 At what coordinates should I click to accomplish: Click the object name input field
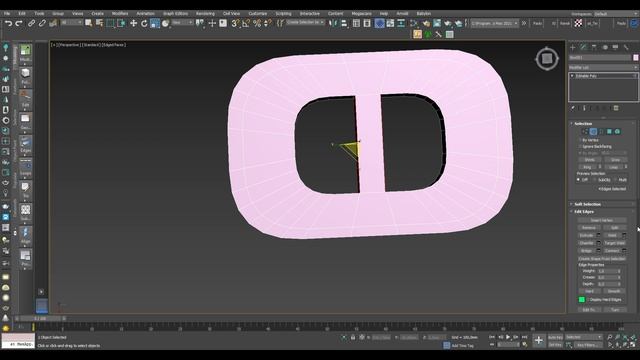coord(600,58)
